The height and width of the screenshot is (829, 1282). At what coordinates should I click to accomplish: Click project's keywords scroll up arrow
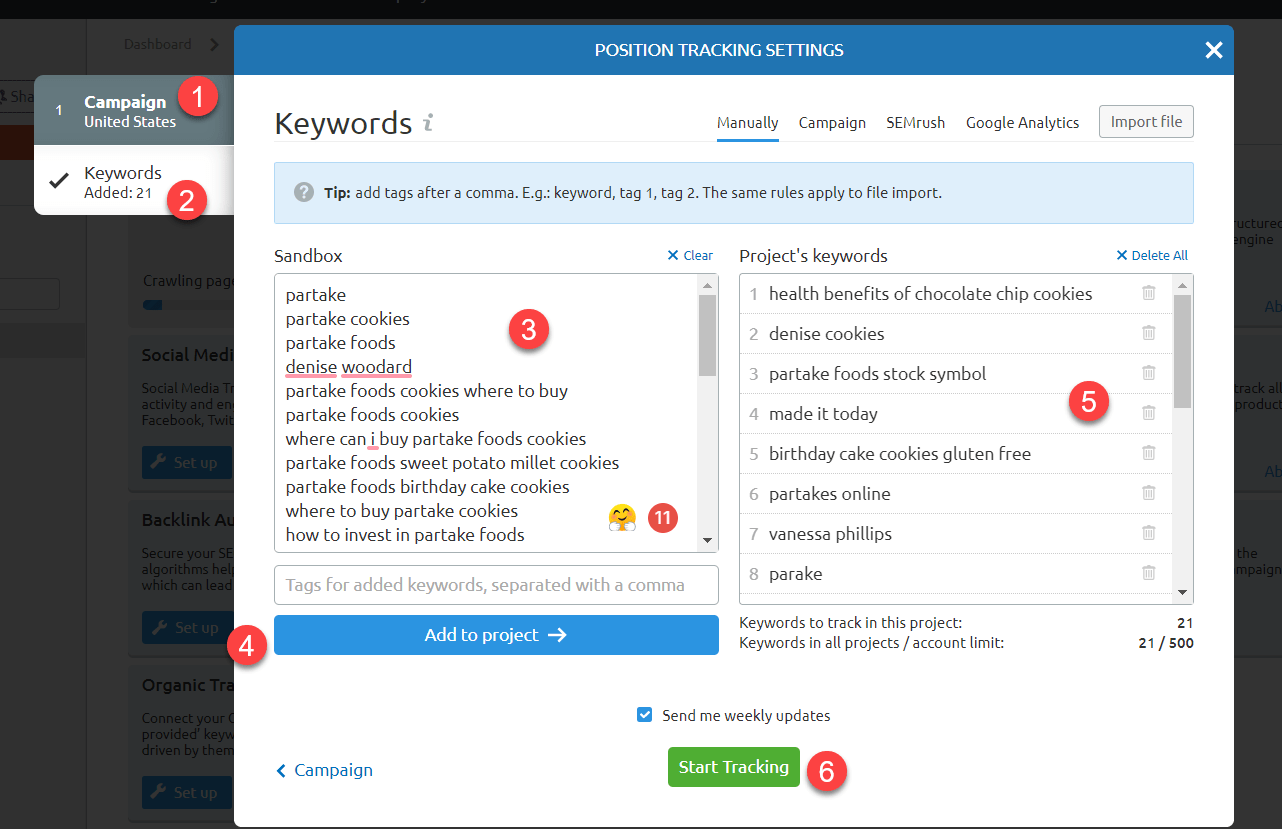1183,286
